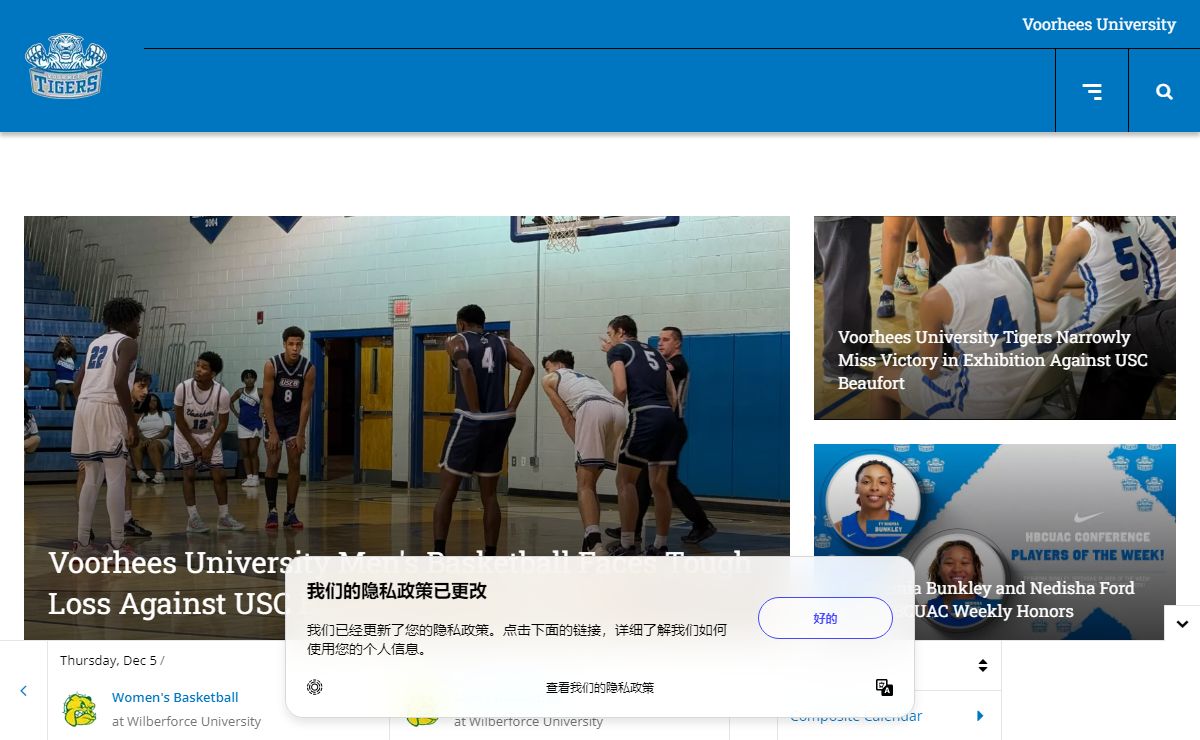Click the Wilberforce bulldog logo beside Women's Basketball
Viewport: 1200px width, 740px height.
(x=80, y=709)
